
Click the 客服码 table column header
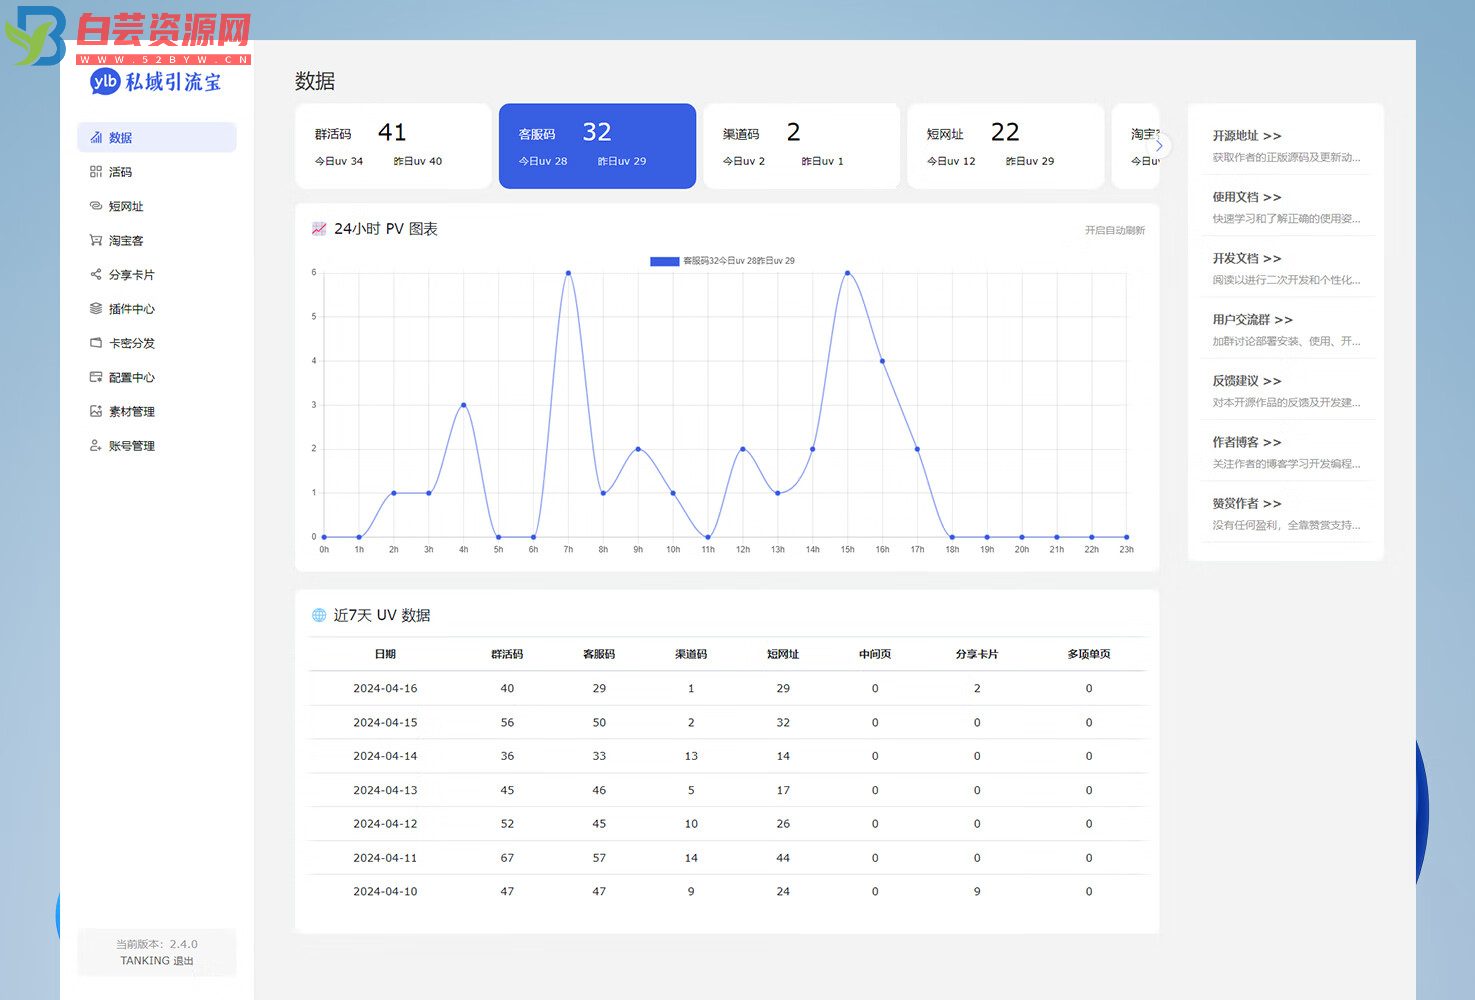click(x=599, y=654)
